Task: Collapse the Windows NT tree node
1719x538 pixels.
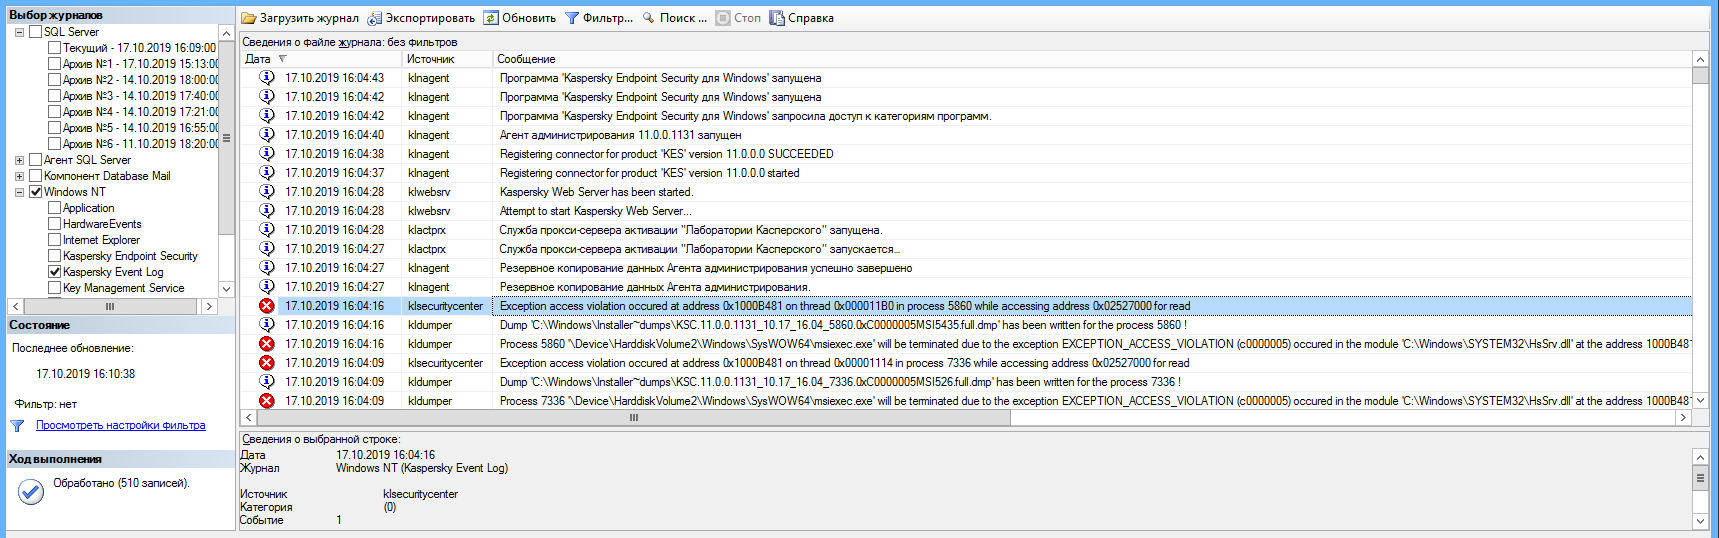Action: tap(19, 192)
